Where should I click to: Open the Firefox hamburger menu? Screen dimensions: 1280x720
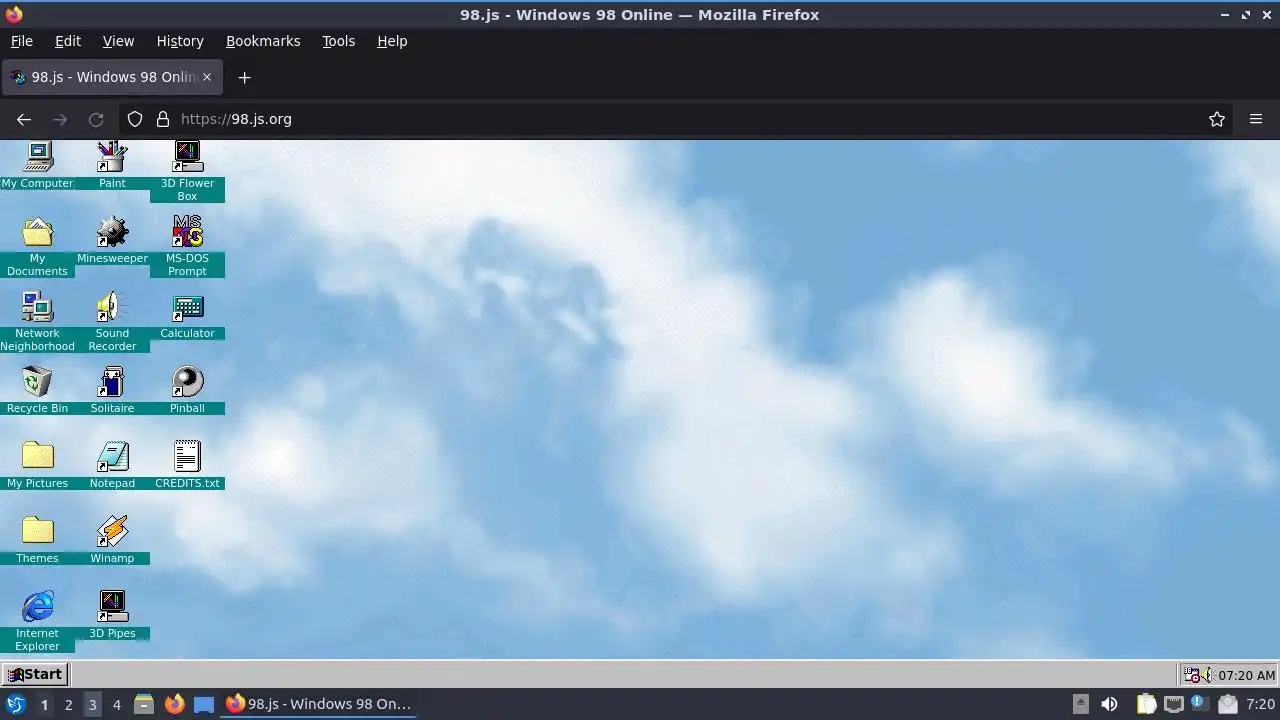1256,119
